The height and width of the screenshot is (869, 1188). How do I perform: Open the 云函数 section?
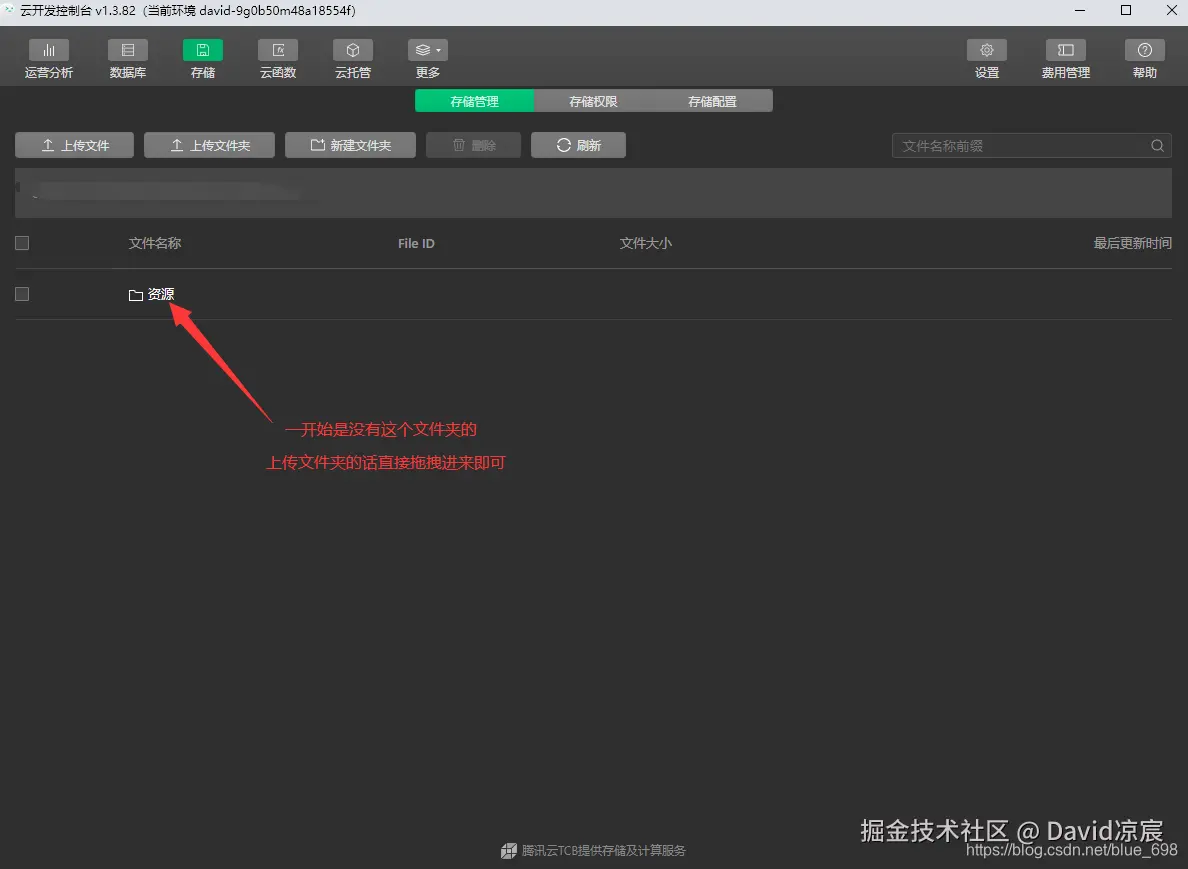coord(277,57)
